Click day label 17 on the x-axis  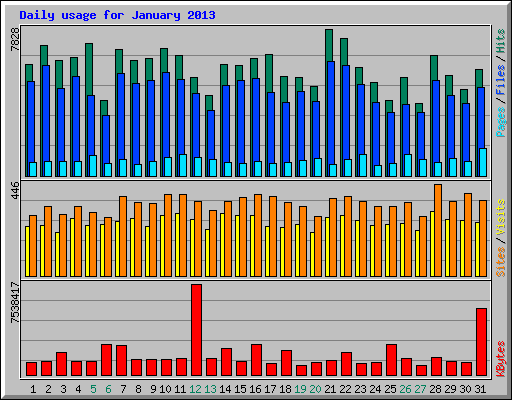click(x=270, y=389)
